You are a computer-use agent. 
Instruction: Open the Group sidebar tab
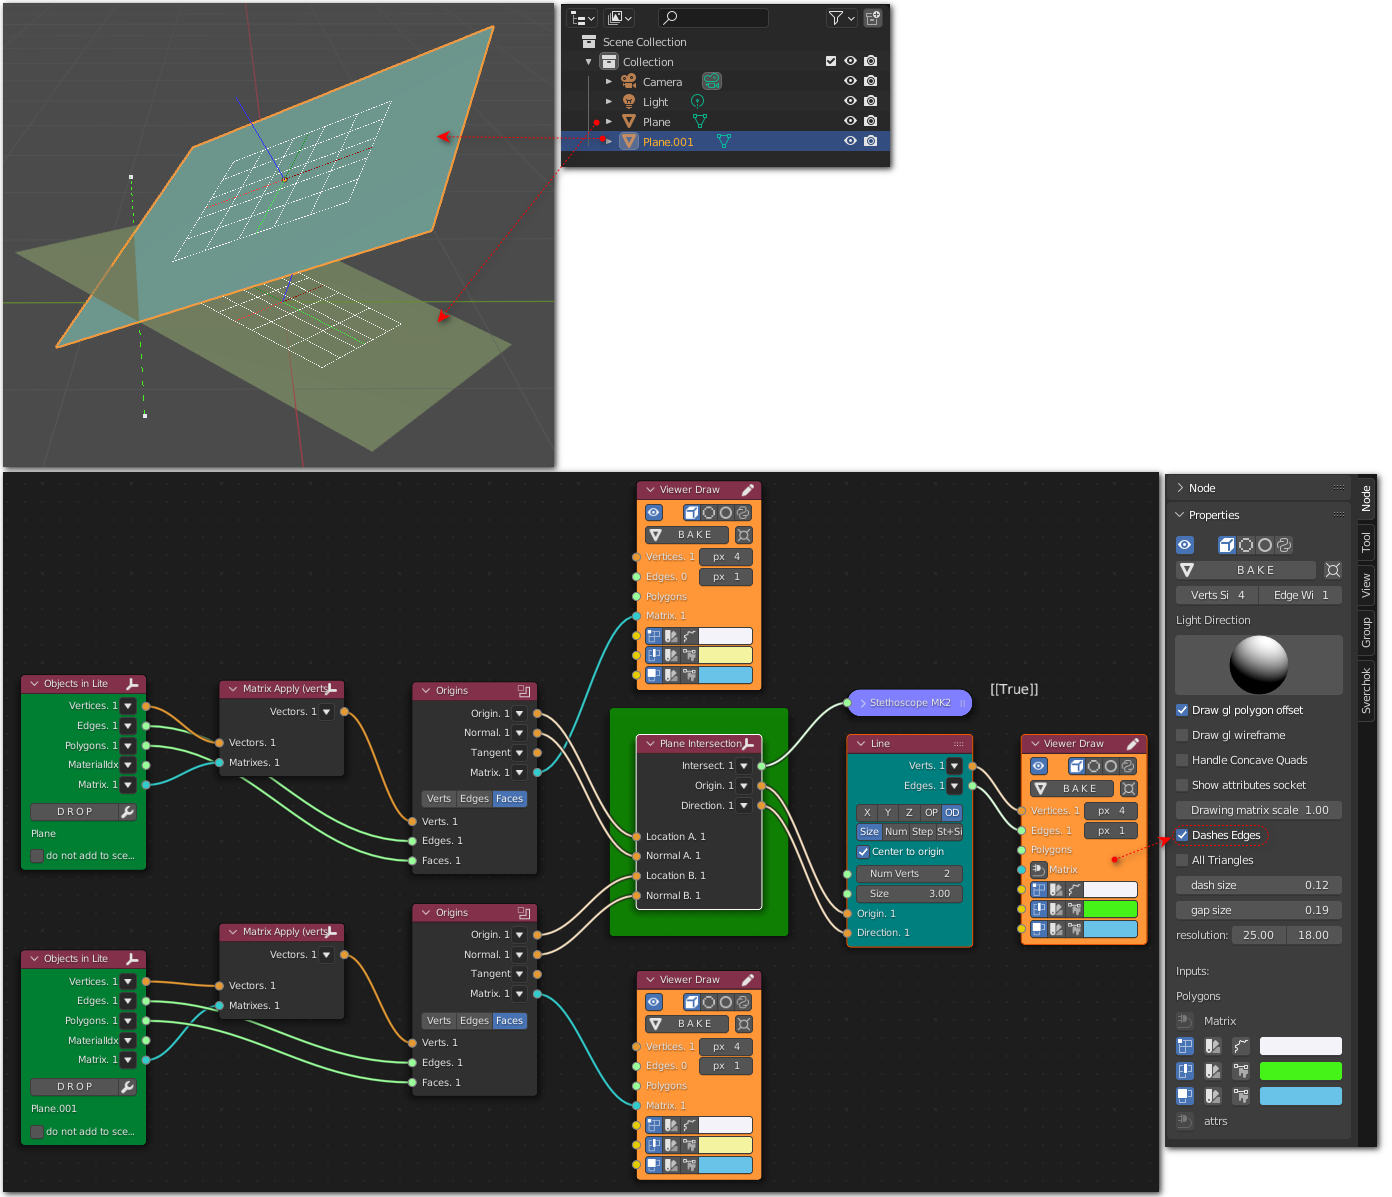[x=1367, y=632]
